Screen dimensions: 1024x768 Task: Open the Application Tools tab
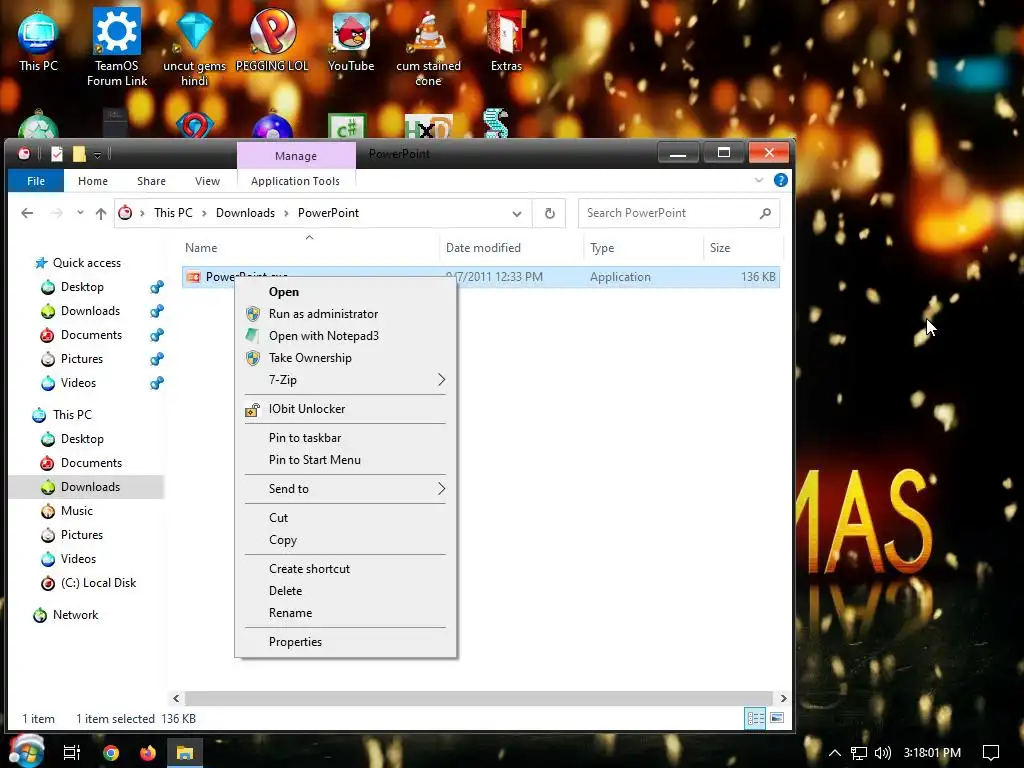click(295, 181)
